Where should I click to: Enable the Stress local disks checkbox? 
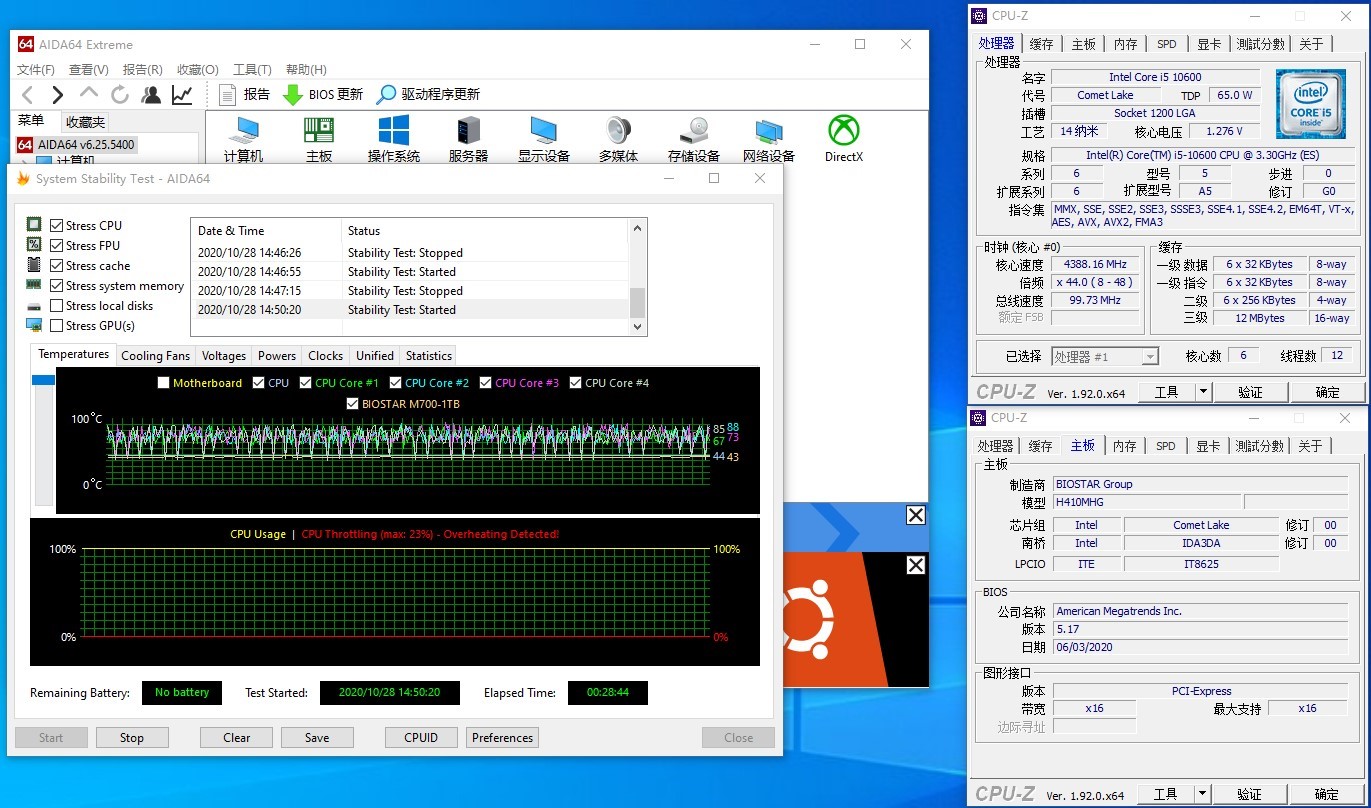pos(56,306)
